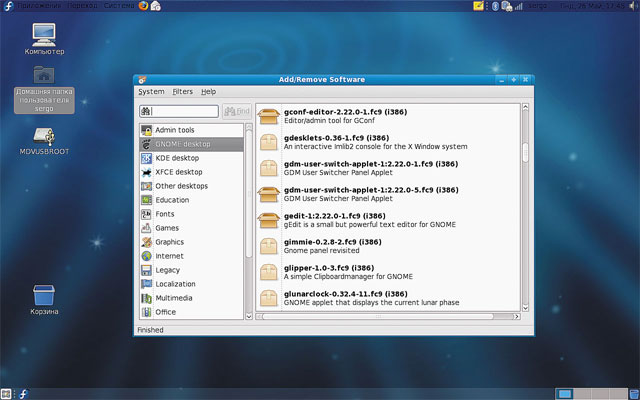Select the gedit-1:2.22.0-1.fc9 package text

(x=335, y=216)
